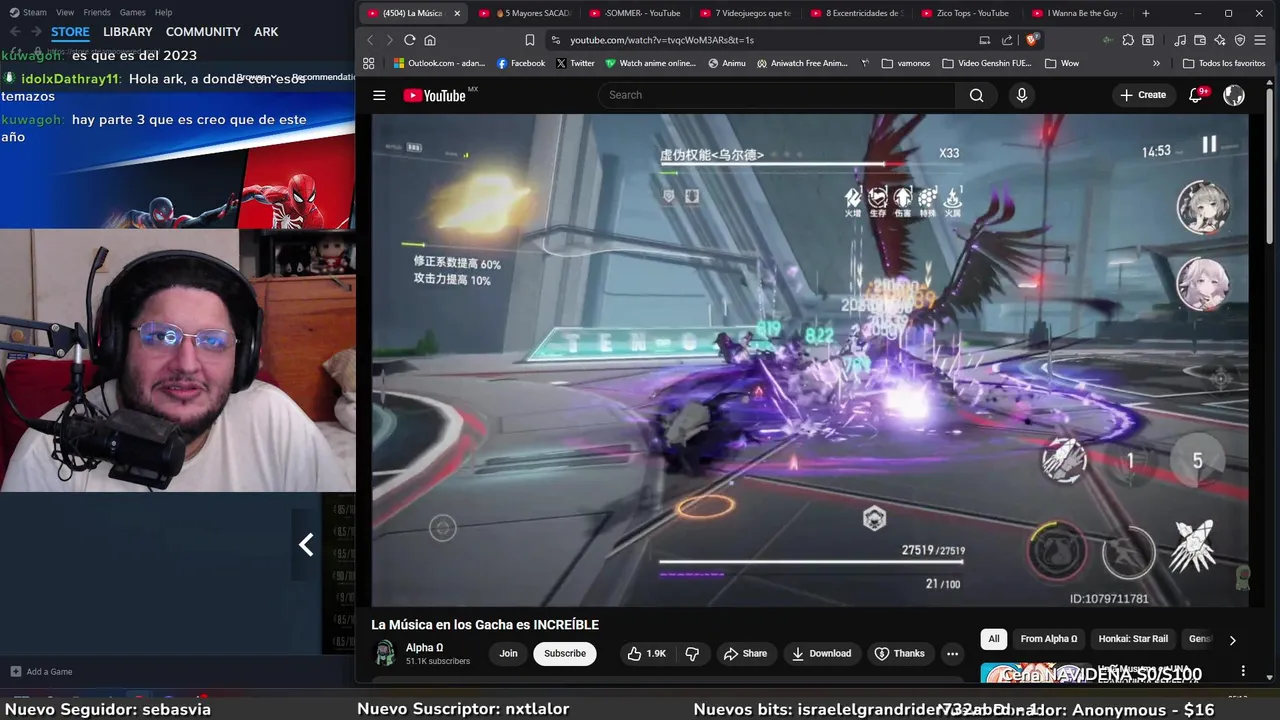Image resolution: width=1280 pixels, height=720 pixels.
Task: Close the La Música tab
Action: (457, 13)
